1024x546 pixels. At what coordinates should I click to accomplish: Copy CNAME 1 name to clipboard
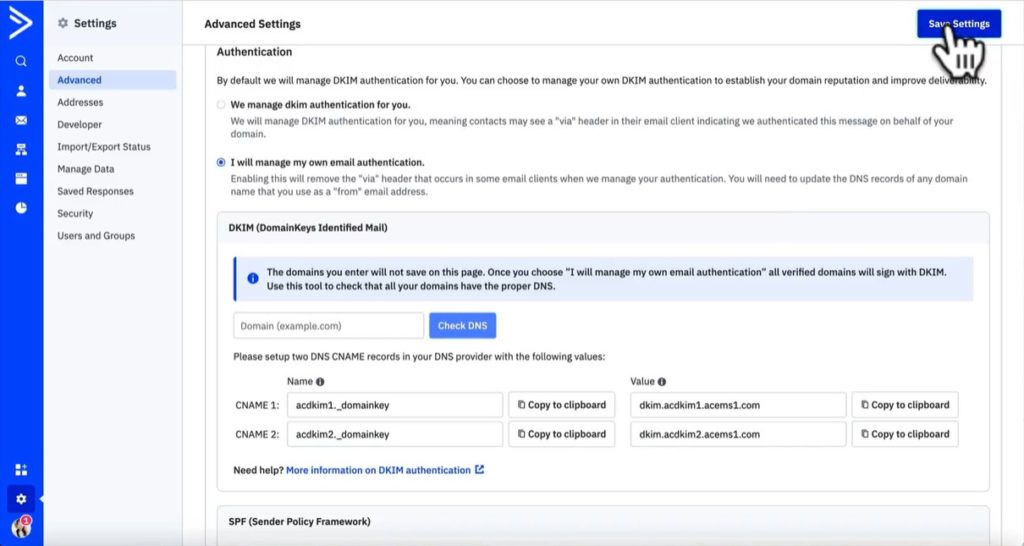point(561,405)
